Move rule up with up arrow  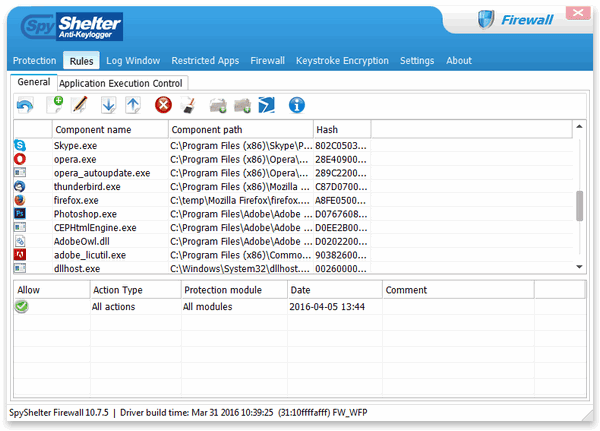(133, 105)
